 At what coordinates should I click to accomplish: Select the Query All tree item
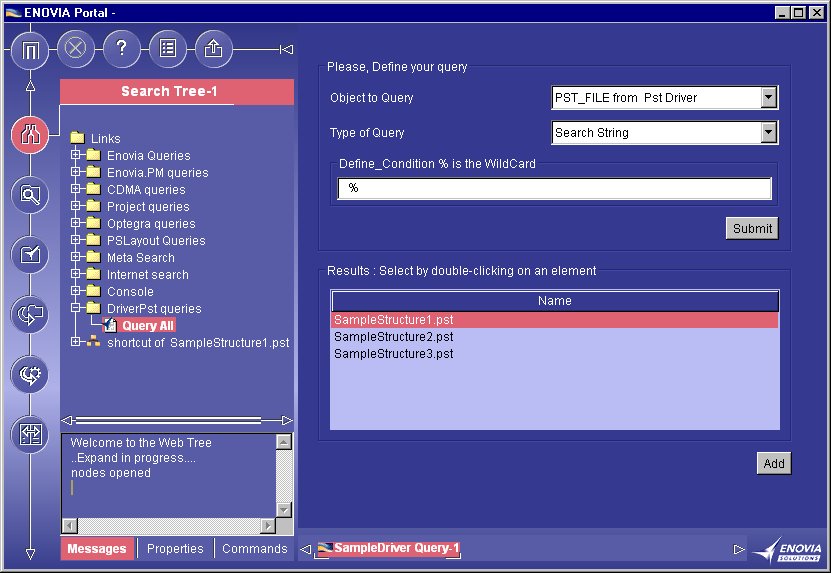pos(148,325)
